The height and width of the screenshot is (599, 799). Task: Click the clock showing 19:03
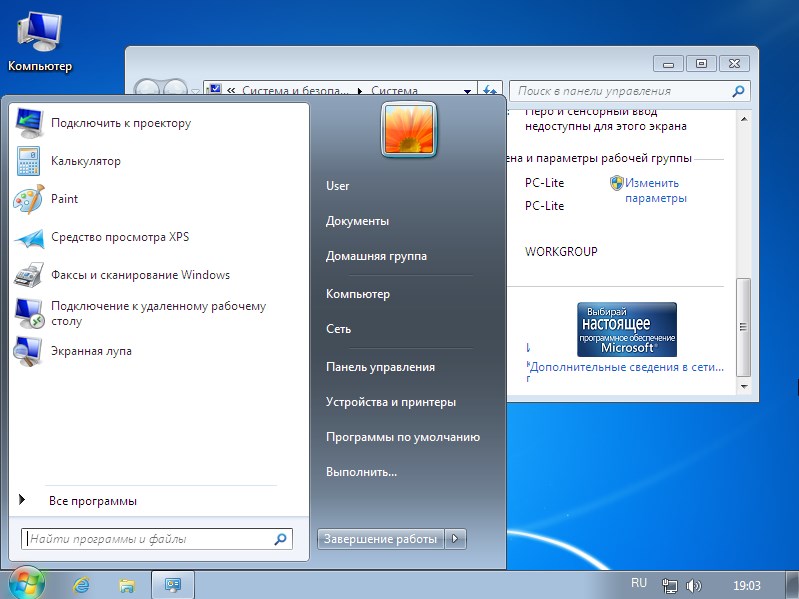[747, 586]
